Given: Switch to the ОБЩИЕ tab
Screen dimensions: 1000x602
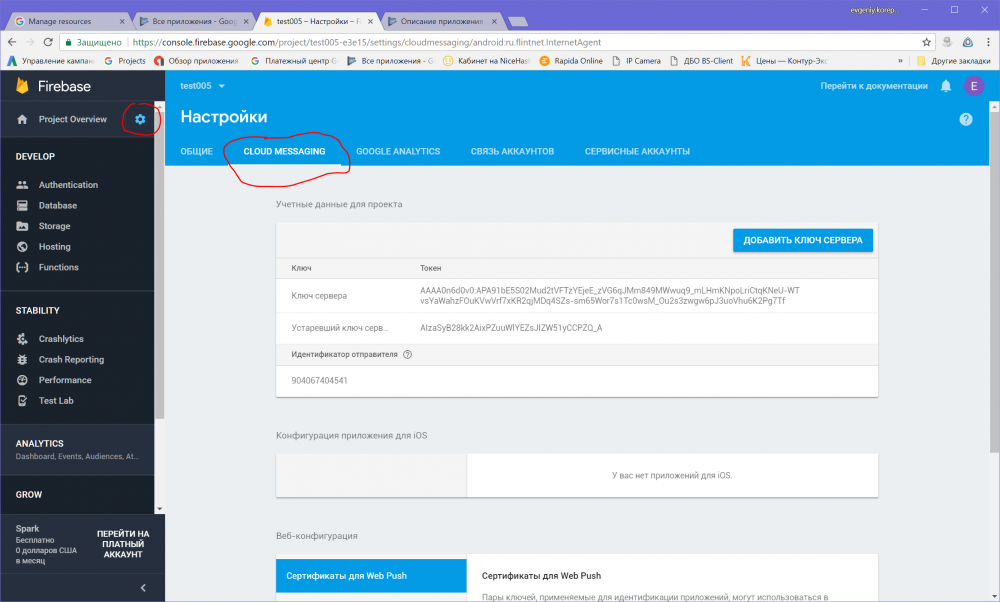Looking at the screenshot, I should pyautogui.click(x=196, y=152).
